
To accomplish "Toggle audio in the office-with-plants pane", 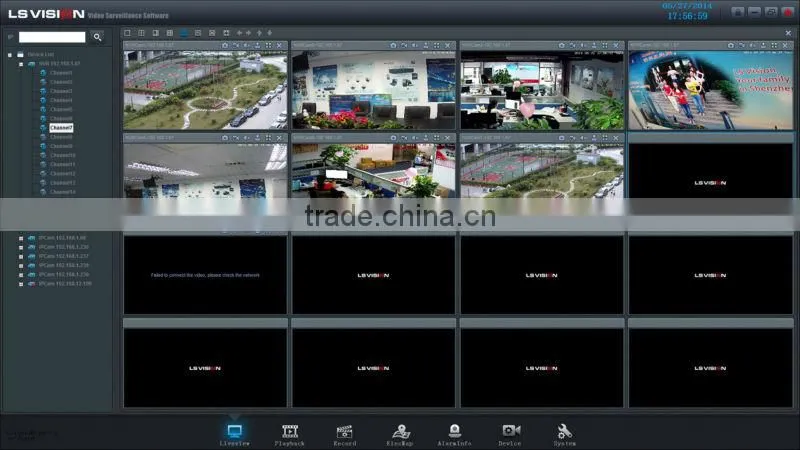I will point(583,45).
